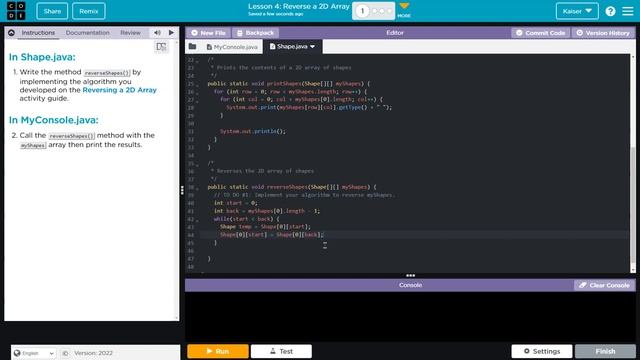The width and height of the screenshot is (640, 360).
Task: Open the Shape.java tab dropdown arrow
Action: coord(313,47)
